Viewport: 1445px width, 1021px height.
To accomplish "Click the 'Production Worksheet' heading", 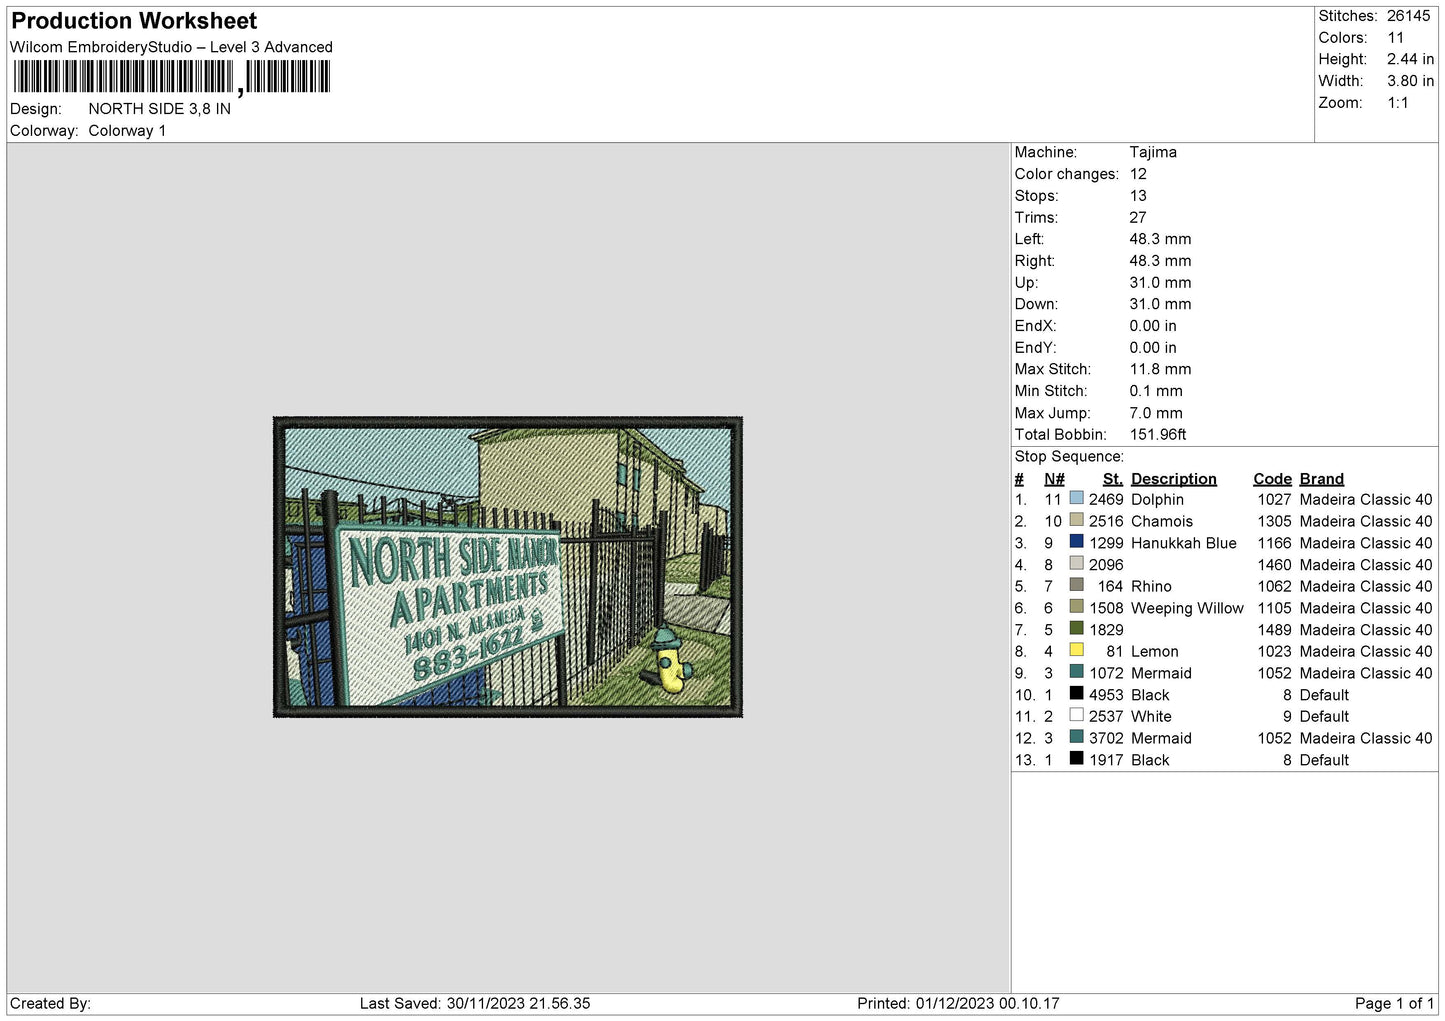I will tap(134, 21).
